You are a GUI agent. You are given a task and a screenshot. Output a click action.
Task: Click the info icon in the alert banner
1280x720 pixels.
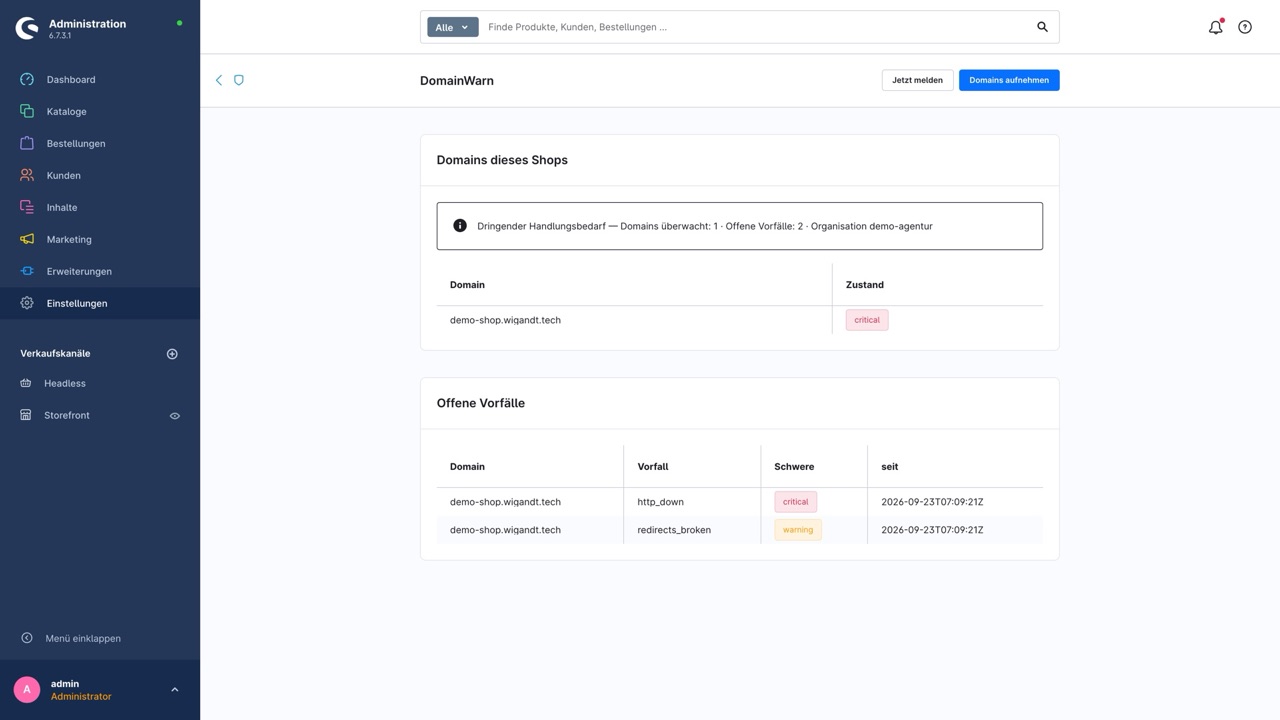460,226
